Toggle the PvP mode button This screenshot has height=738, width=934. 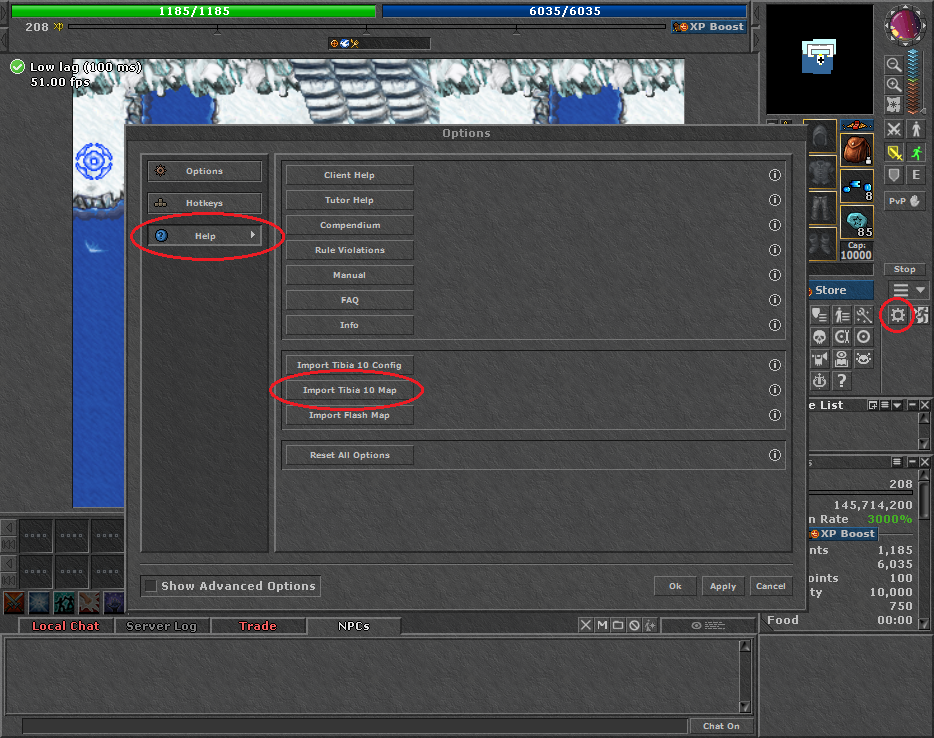point(904,201)
